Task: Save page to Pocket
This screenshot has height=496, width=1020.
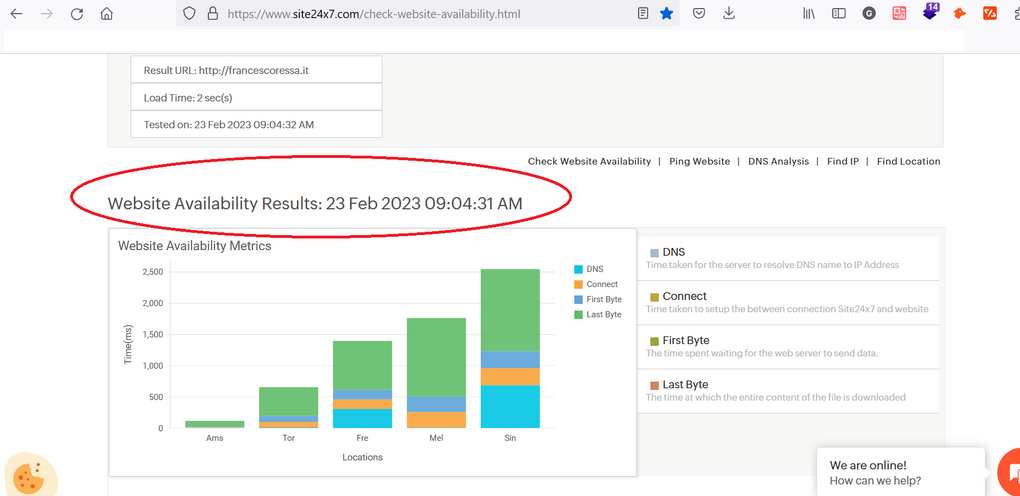Action: click(699, 13)
